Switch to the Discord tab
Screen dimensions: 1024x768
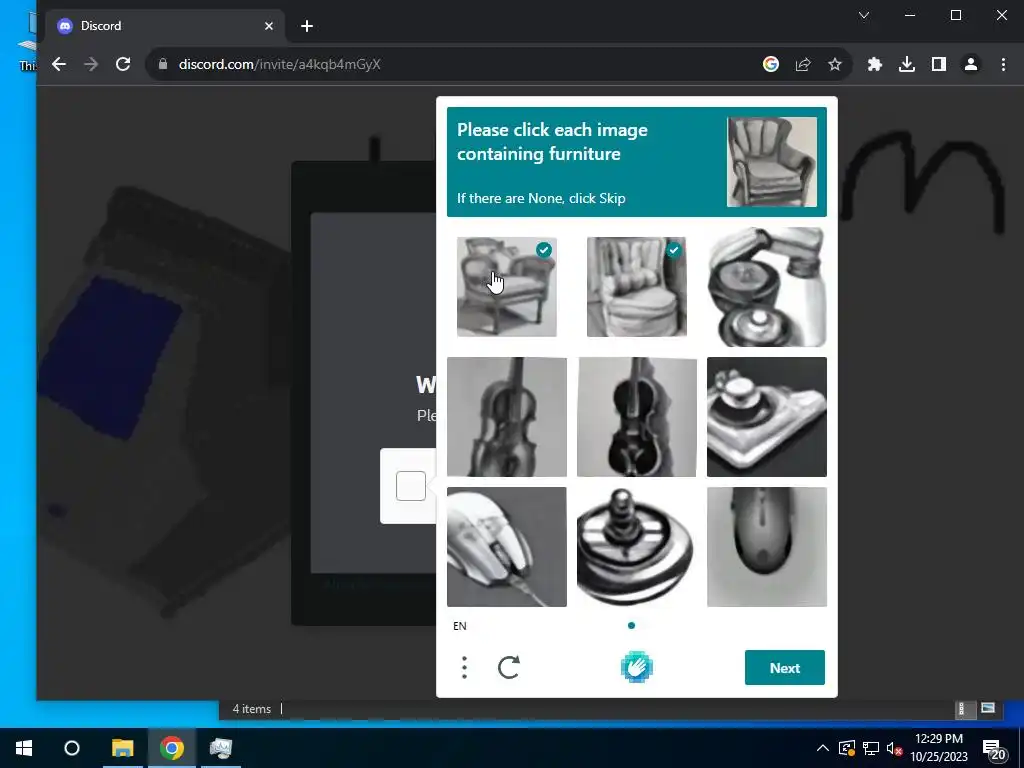pyautogui.click(x=167, y=26)
